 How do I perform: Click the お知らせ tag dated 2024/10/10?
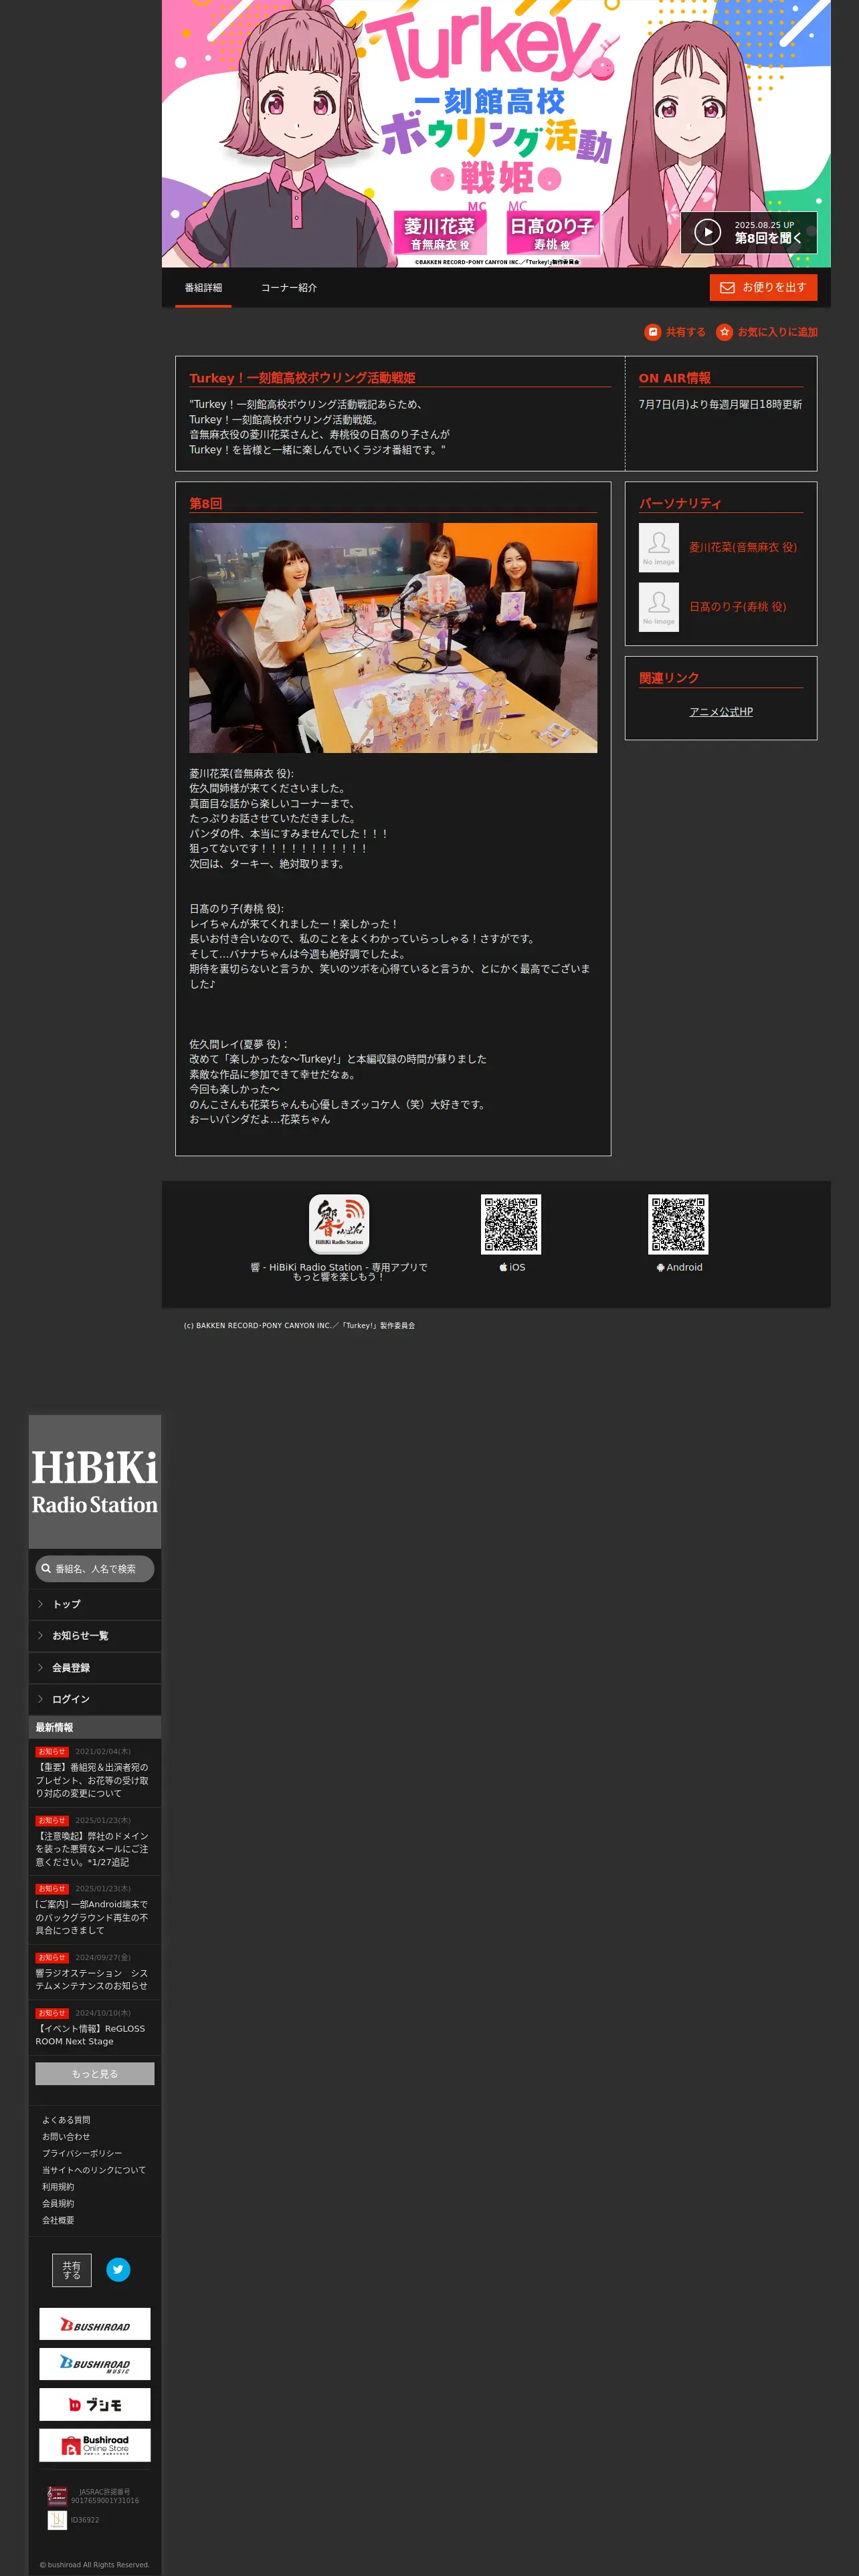coord(52,2013)
